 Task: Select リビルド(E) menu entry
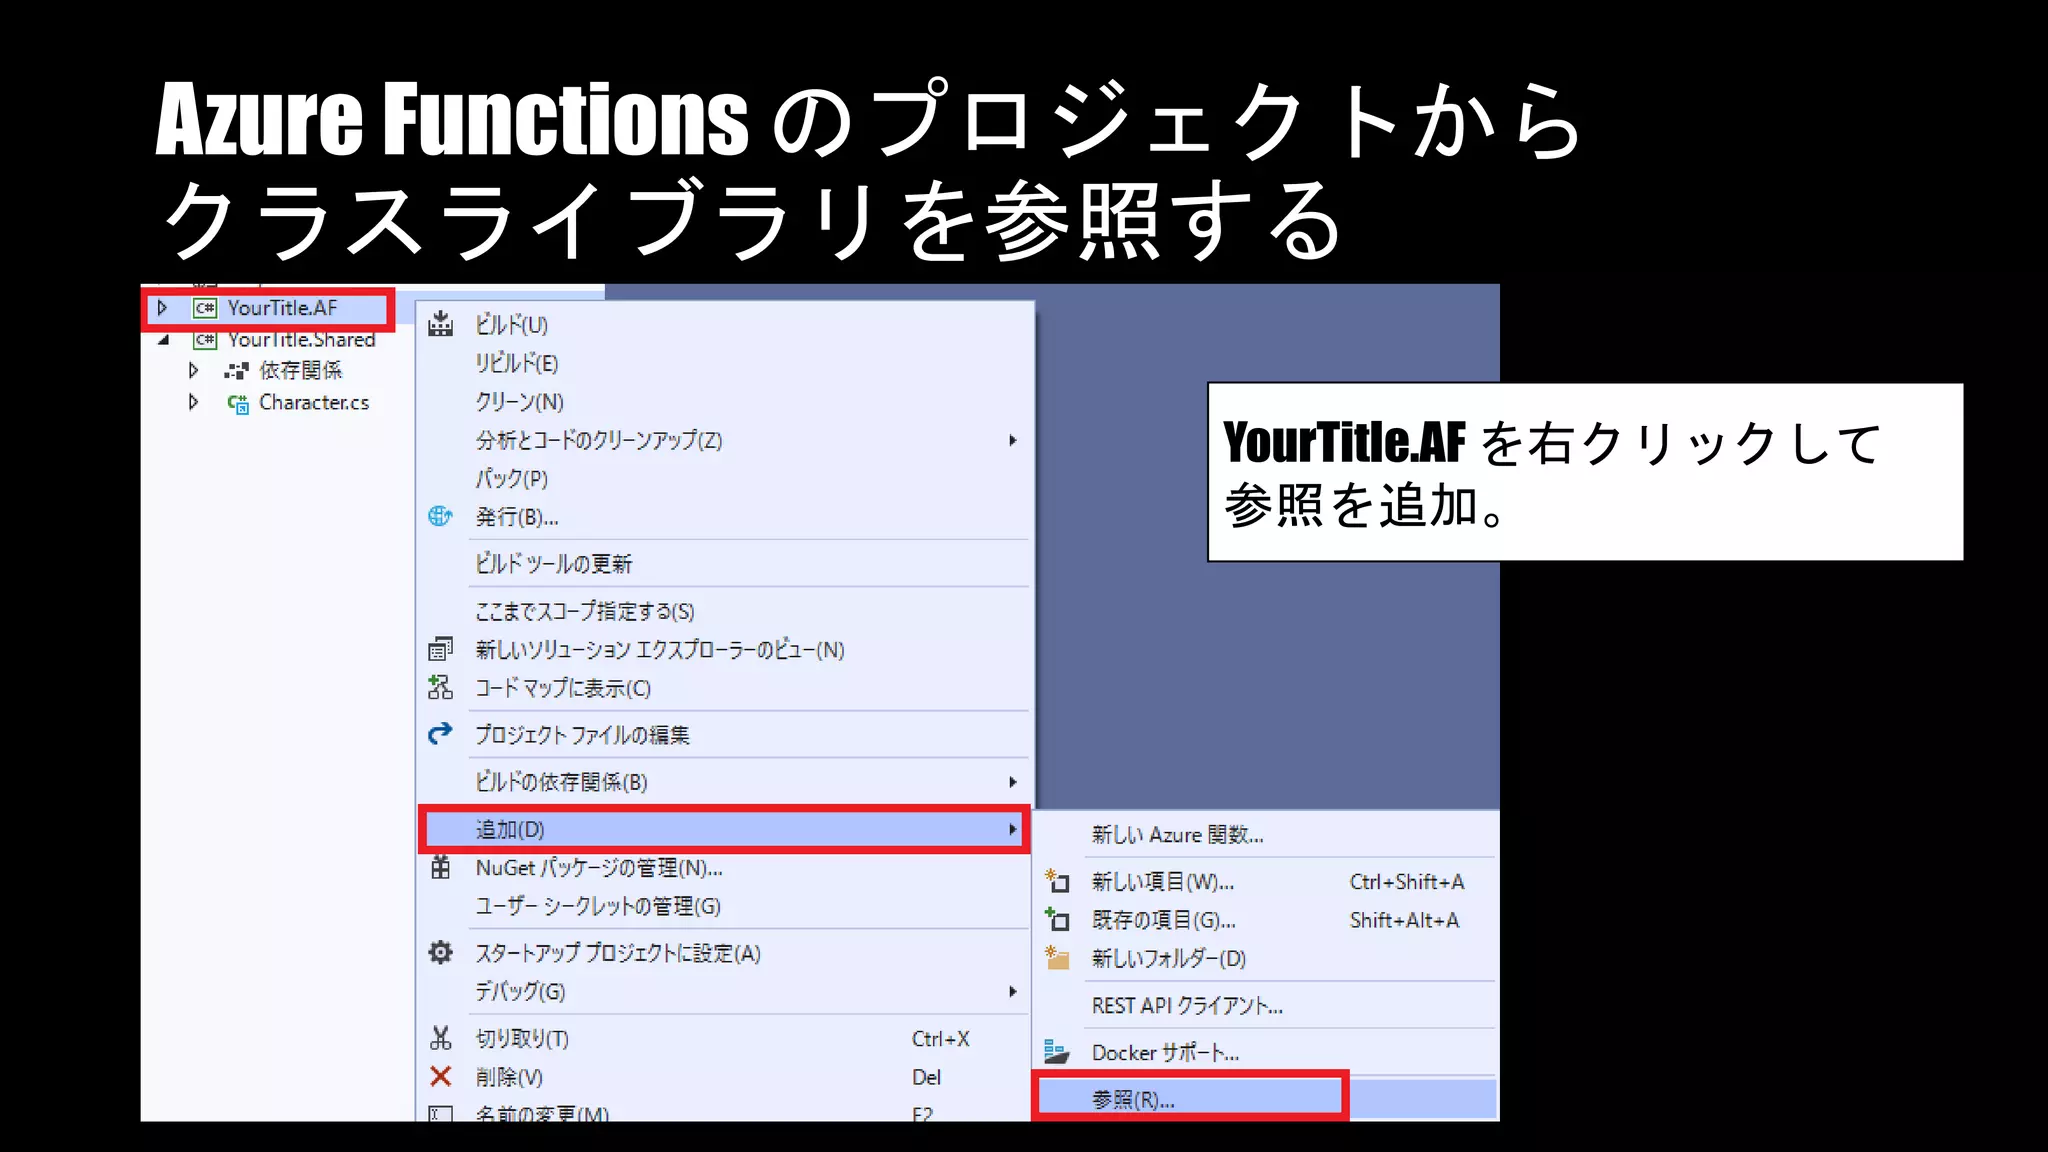pyautogui.click(x=724, y=363)
